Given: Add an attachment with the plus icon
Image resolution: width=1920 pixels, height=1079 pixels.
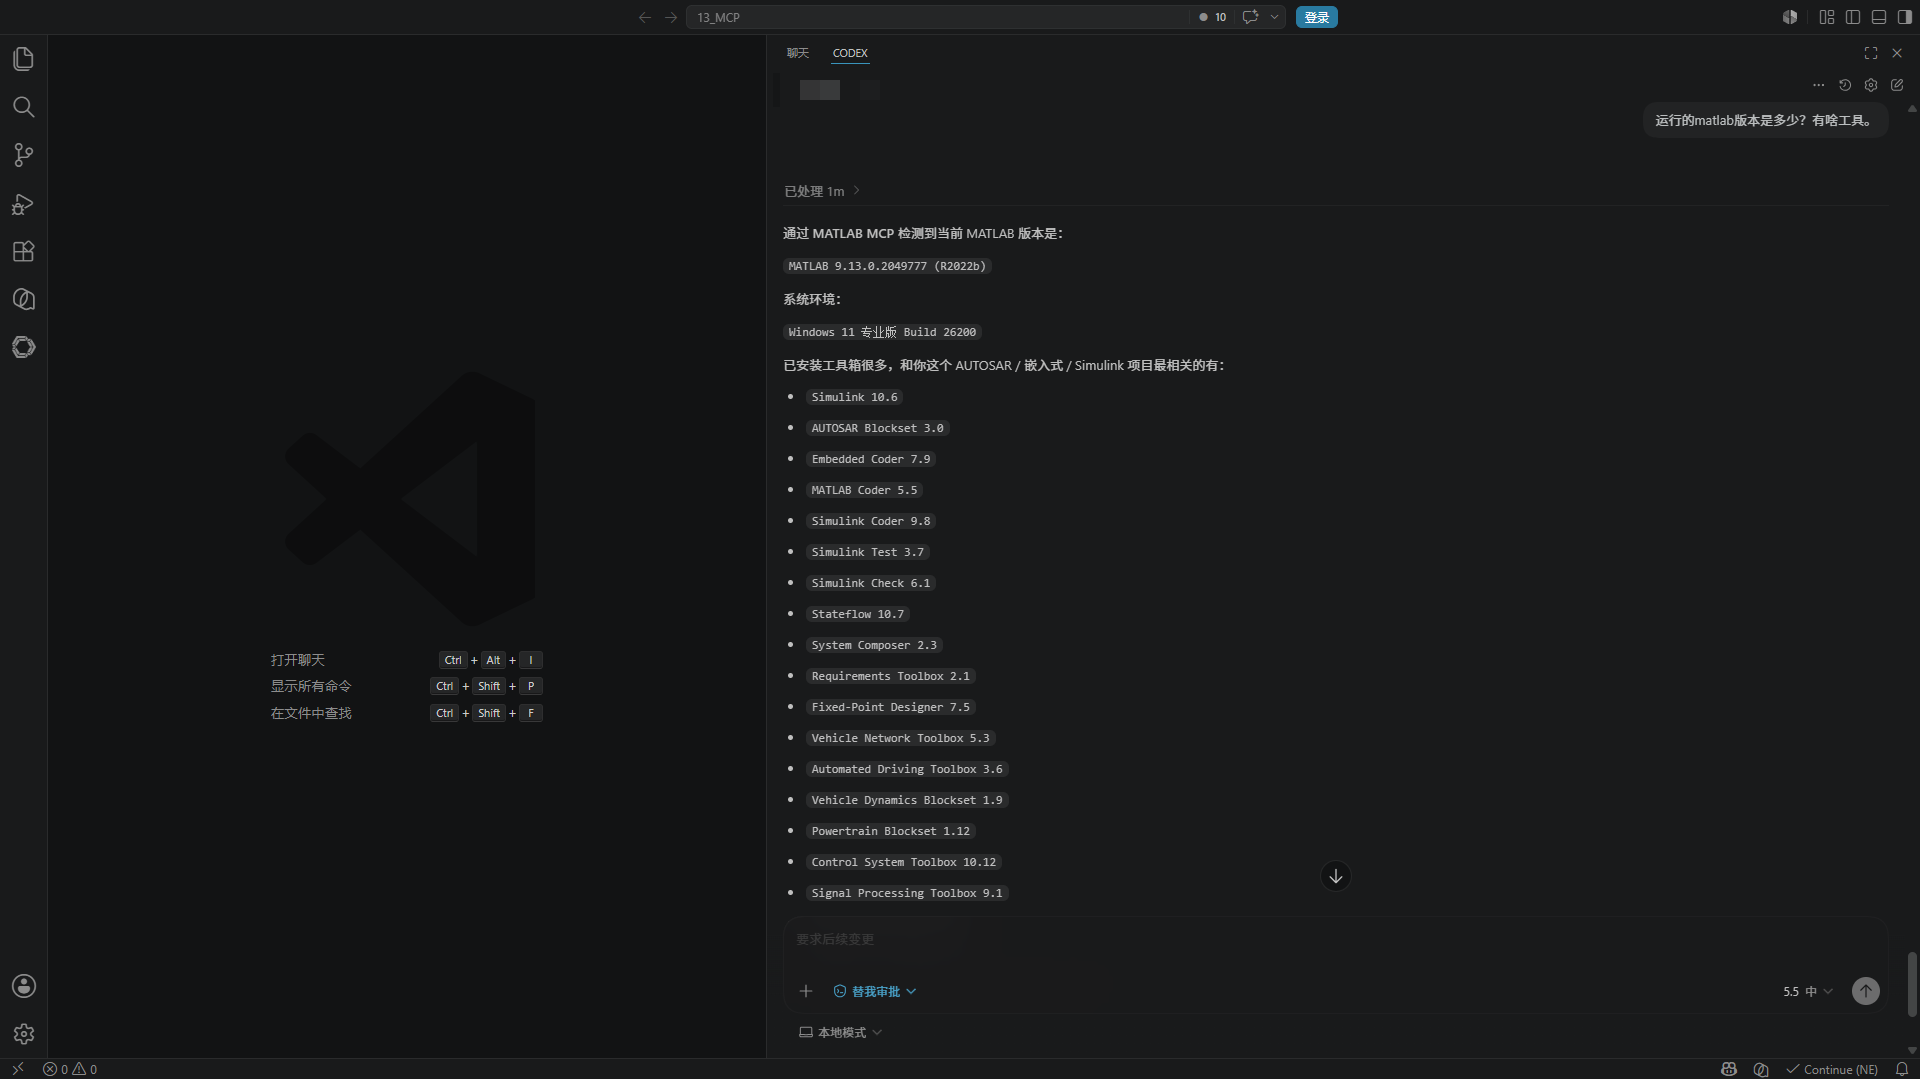Looking at the screenshot, I should (806, 991).
